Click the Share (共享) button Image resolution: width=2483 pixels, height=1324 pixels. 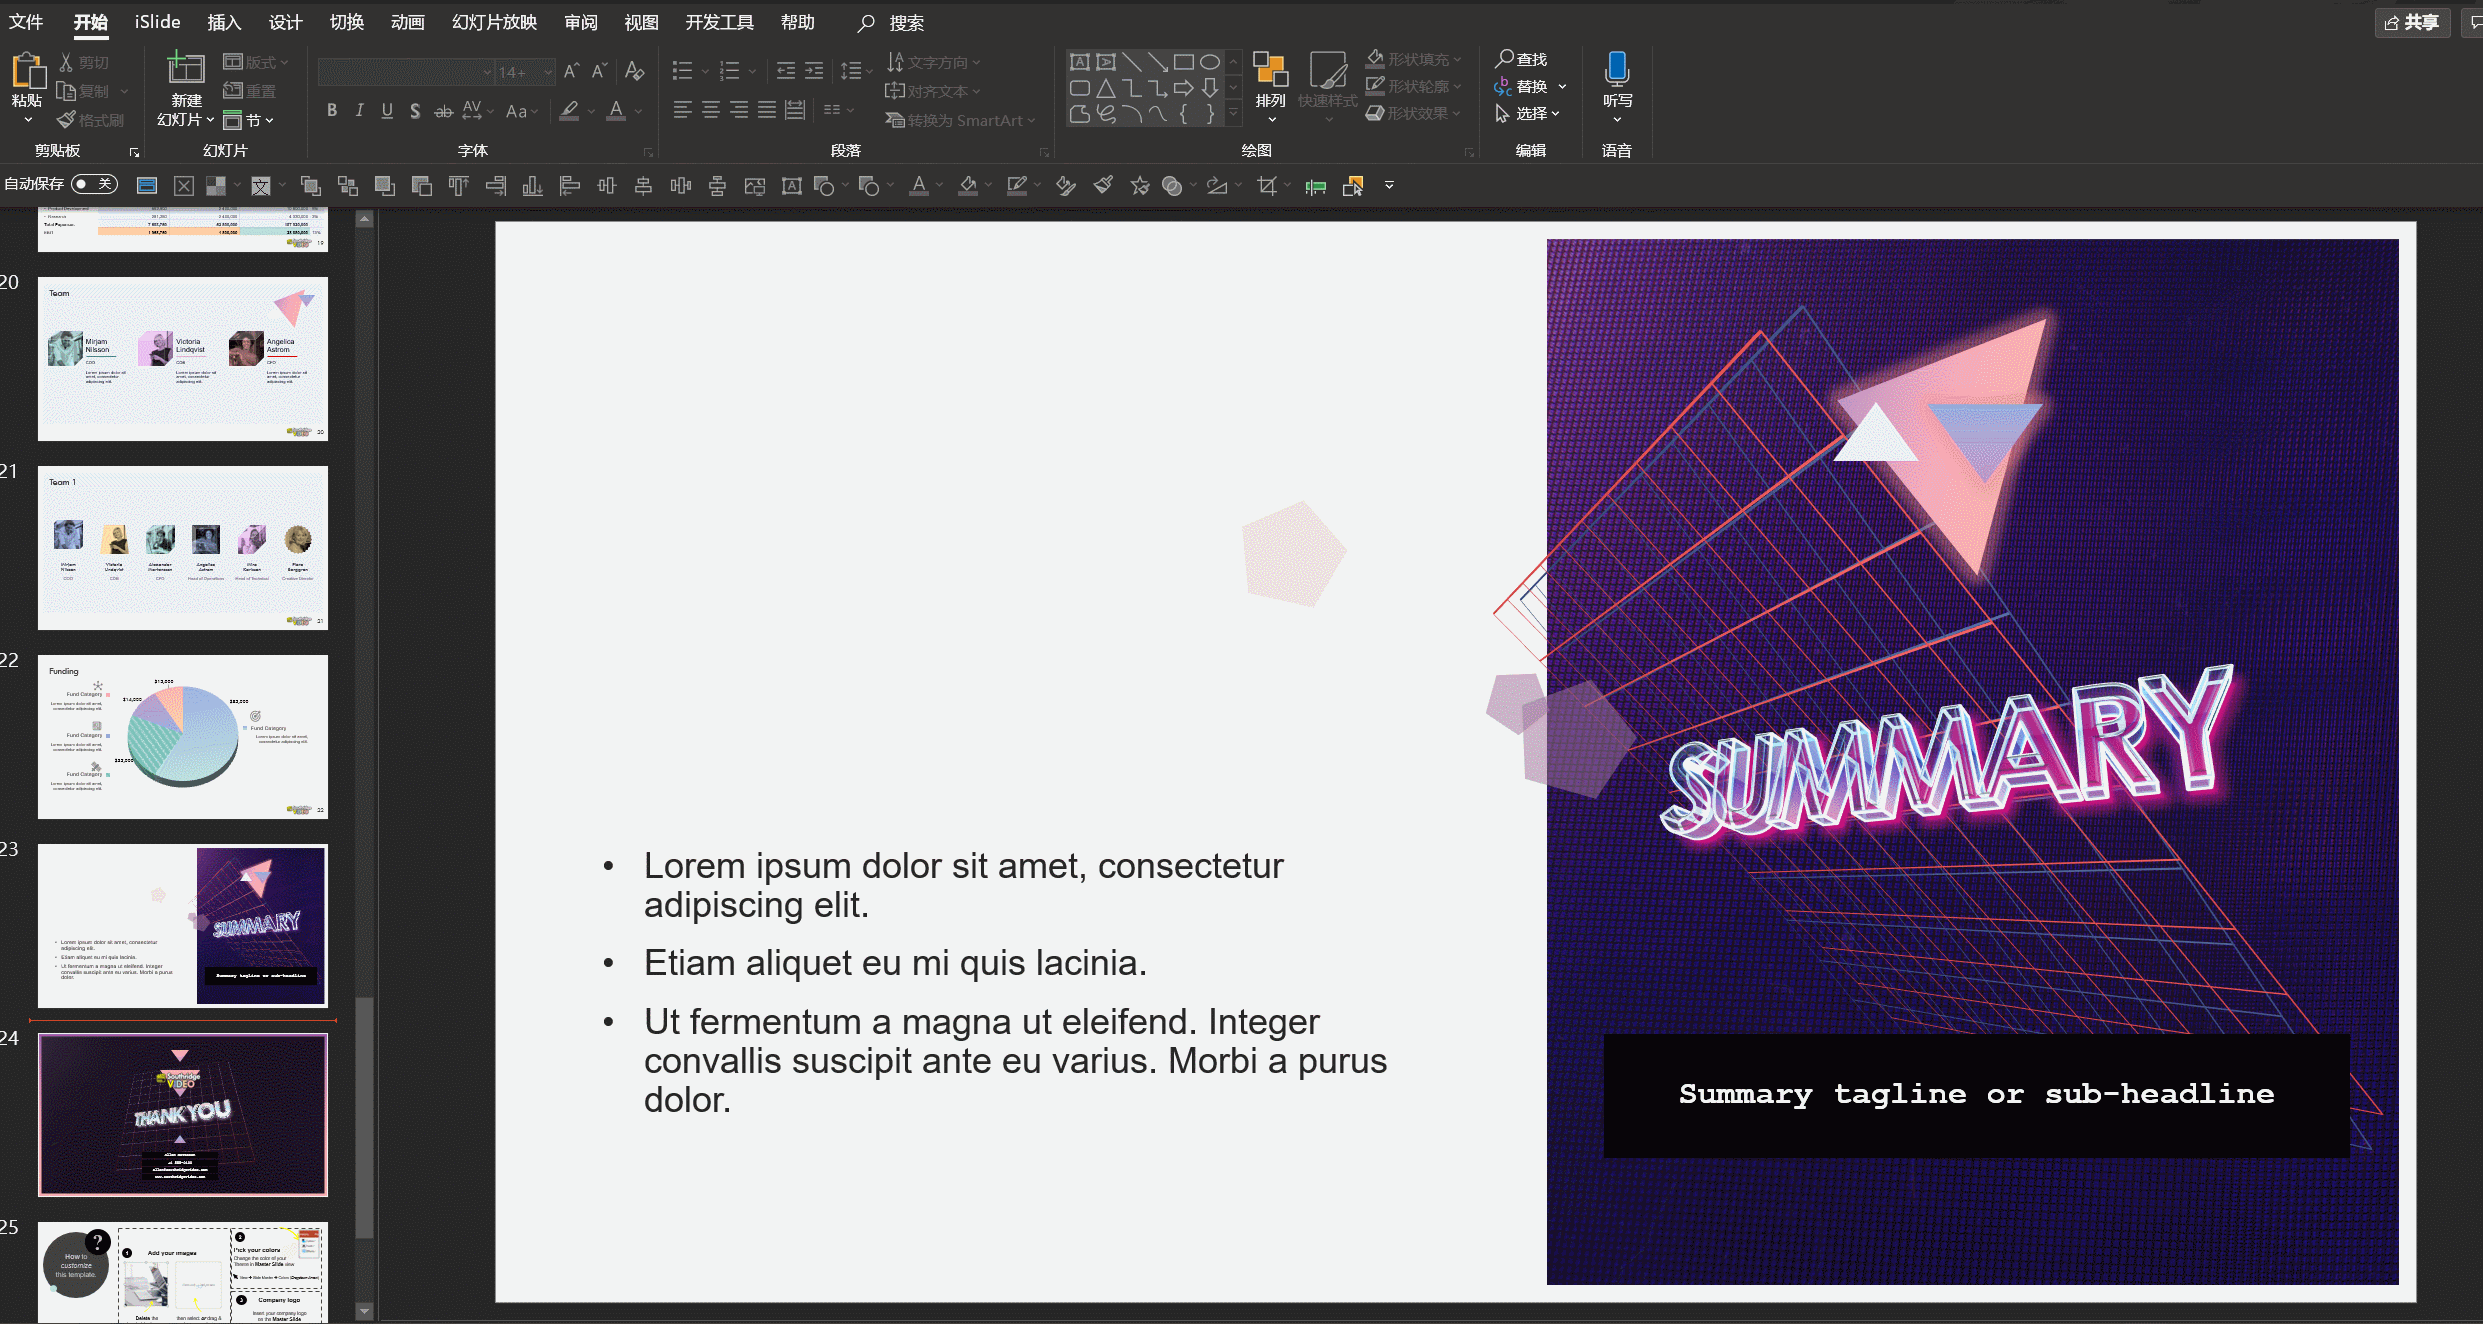(2412, 22)
